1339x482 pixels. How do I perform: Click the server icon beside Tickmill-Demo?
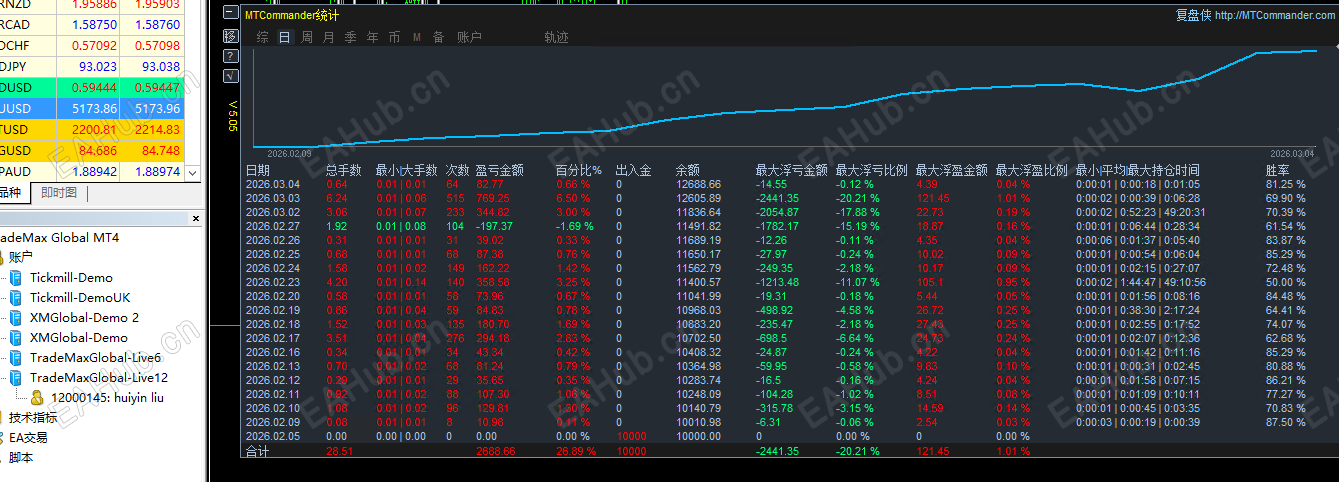tap(16, 277)
